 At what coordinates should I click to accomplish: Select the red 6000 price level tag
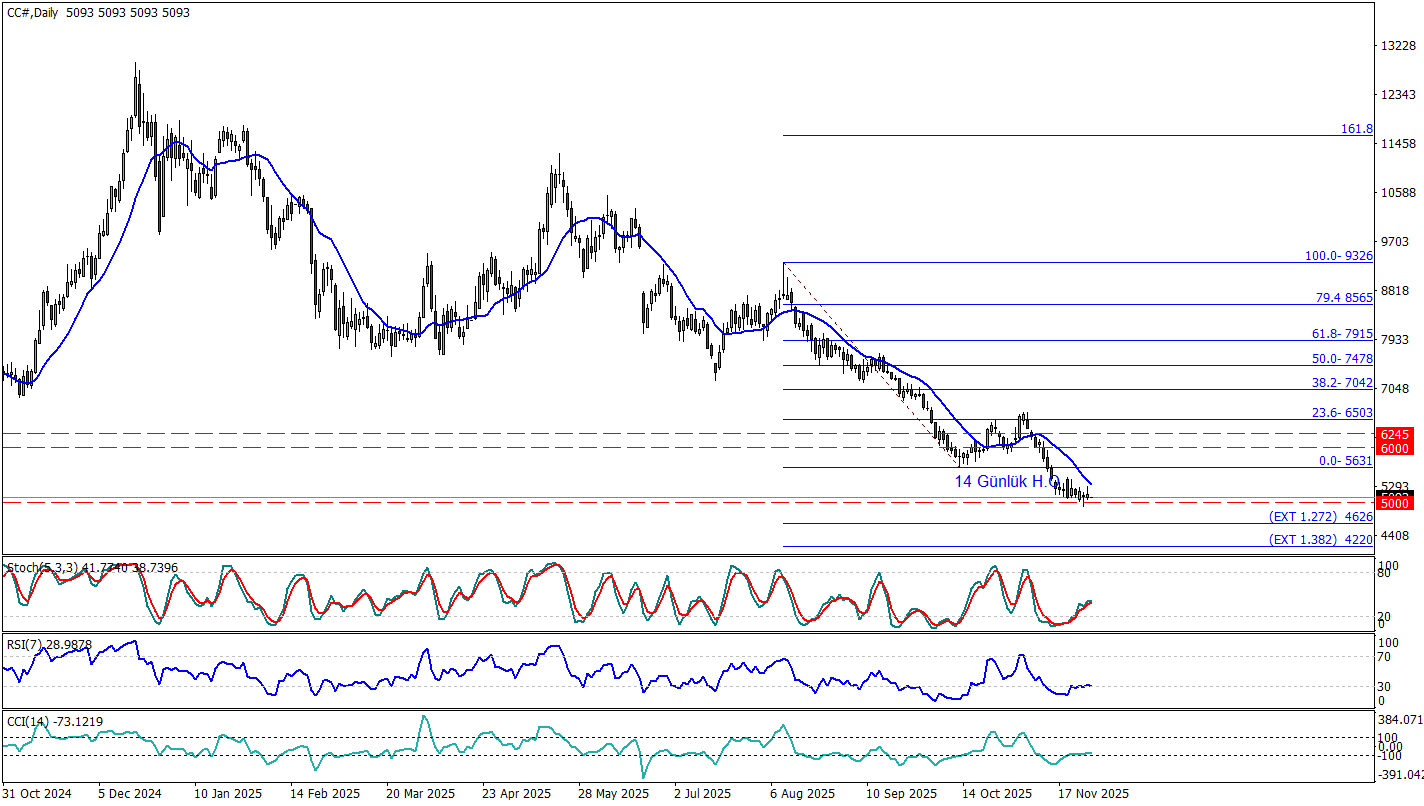tap(1395, 449)
